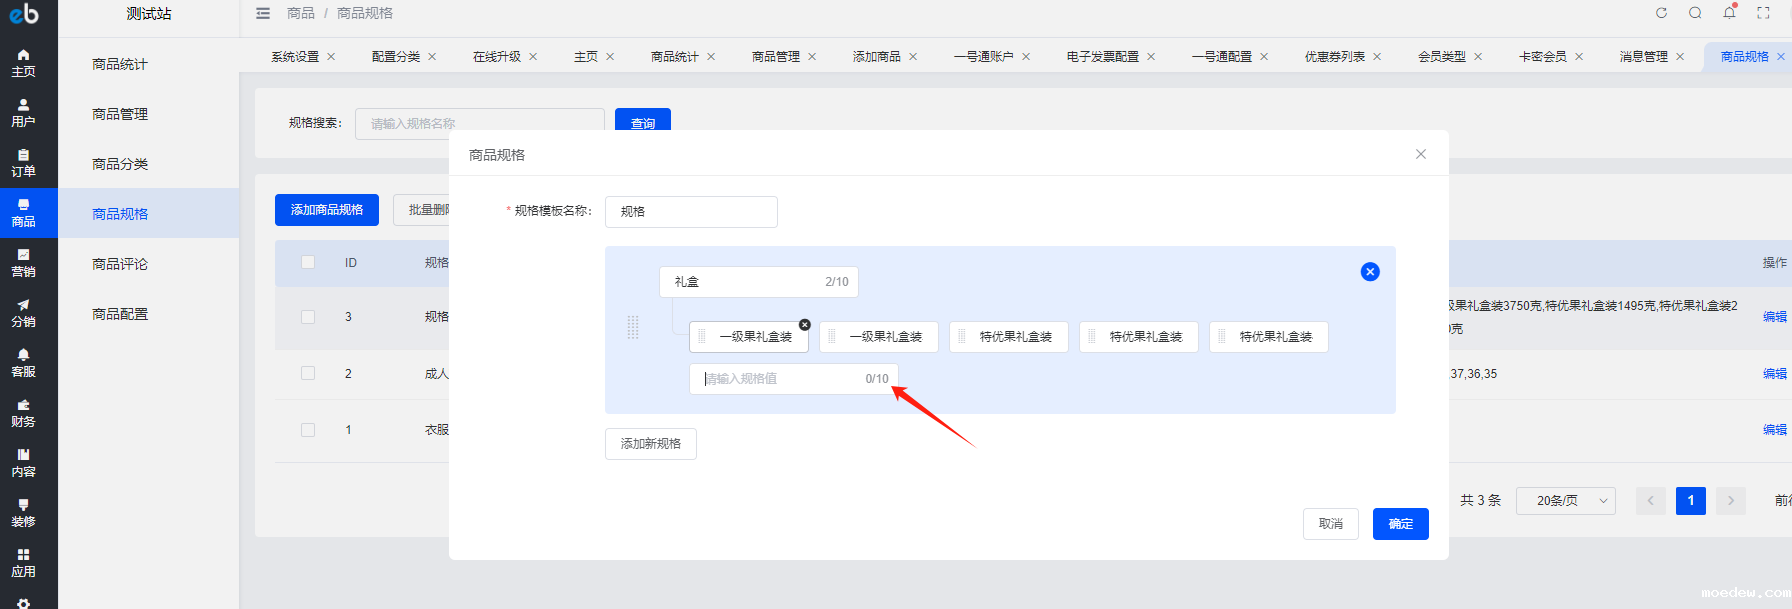This screenshot has height=609, width=1792.
Task: Click the 请输入规格值 input field
Action: click(780, 379)
